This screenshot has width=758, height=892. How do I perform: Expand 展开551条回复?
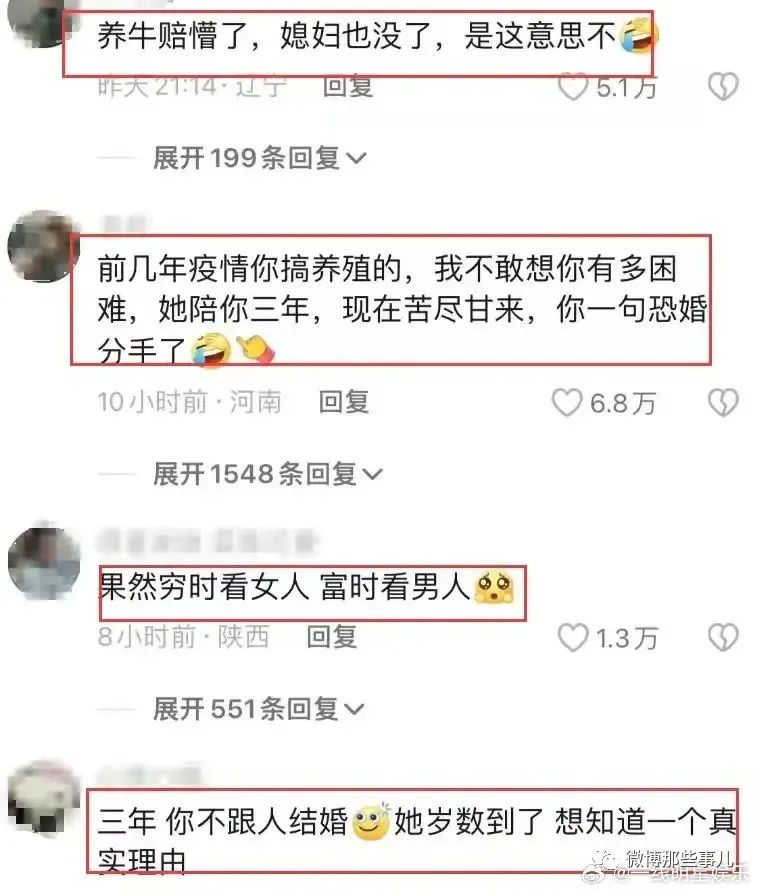(259, 709)
